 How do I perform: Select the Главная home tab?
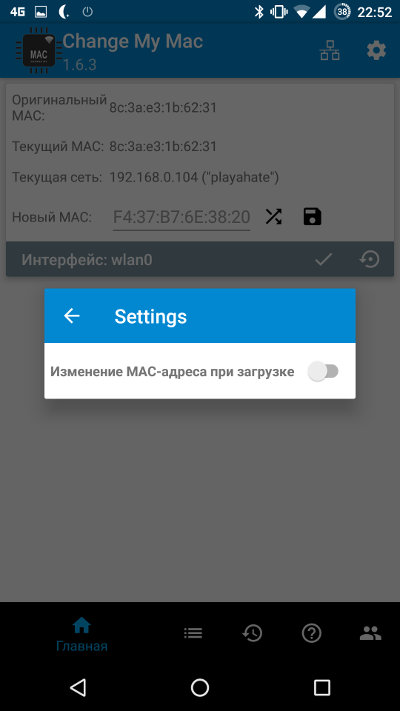tap(82, 634)
